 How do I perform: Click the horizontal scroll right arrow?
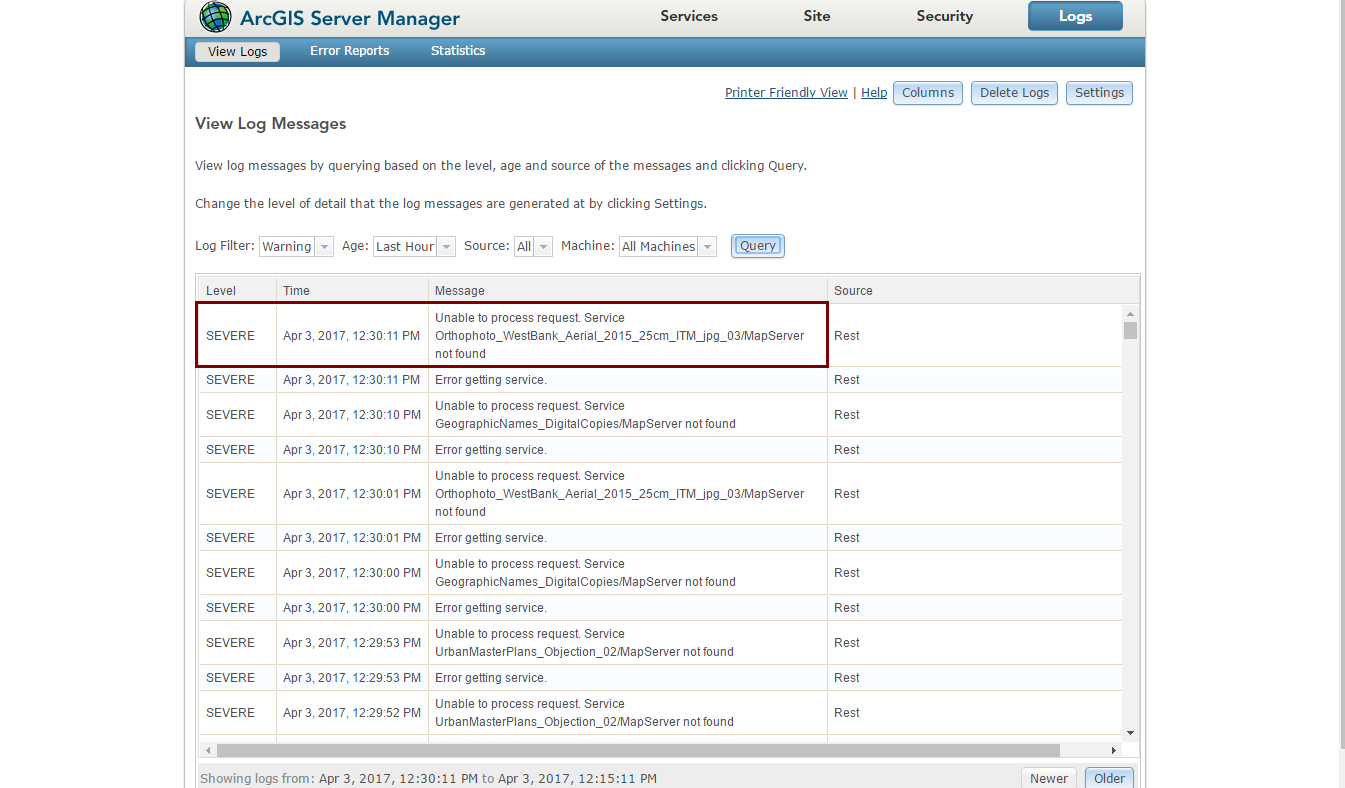point(1114,750)
